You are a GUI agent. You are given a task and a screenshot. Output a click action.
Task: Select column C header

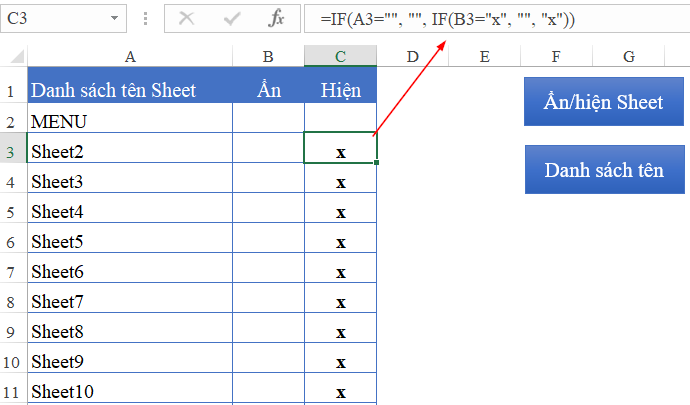[341, 57]
